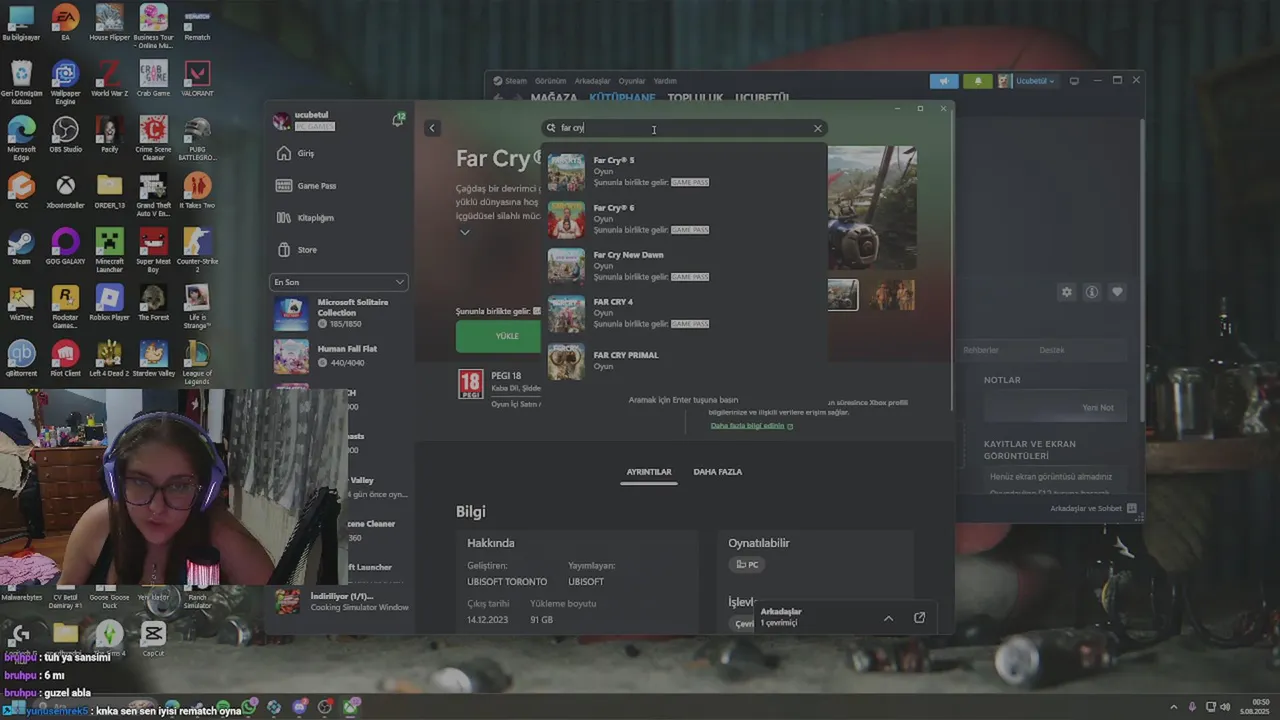Go to TOPLULUK in the Steam window
Screen dimensions: 1280x720
pos(695,98)
